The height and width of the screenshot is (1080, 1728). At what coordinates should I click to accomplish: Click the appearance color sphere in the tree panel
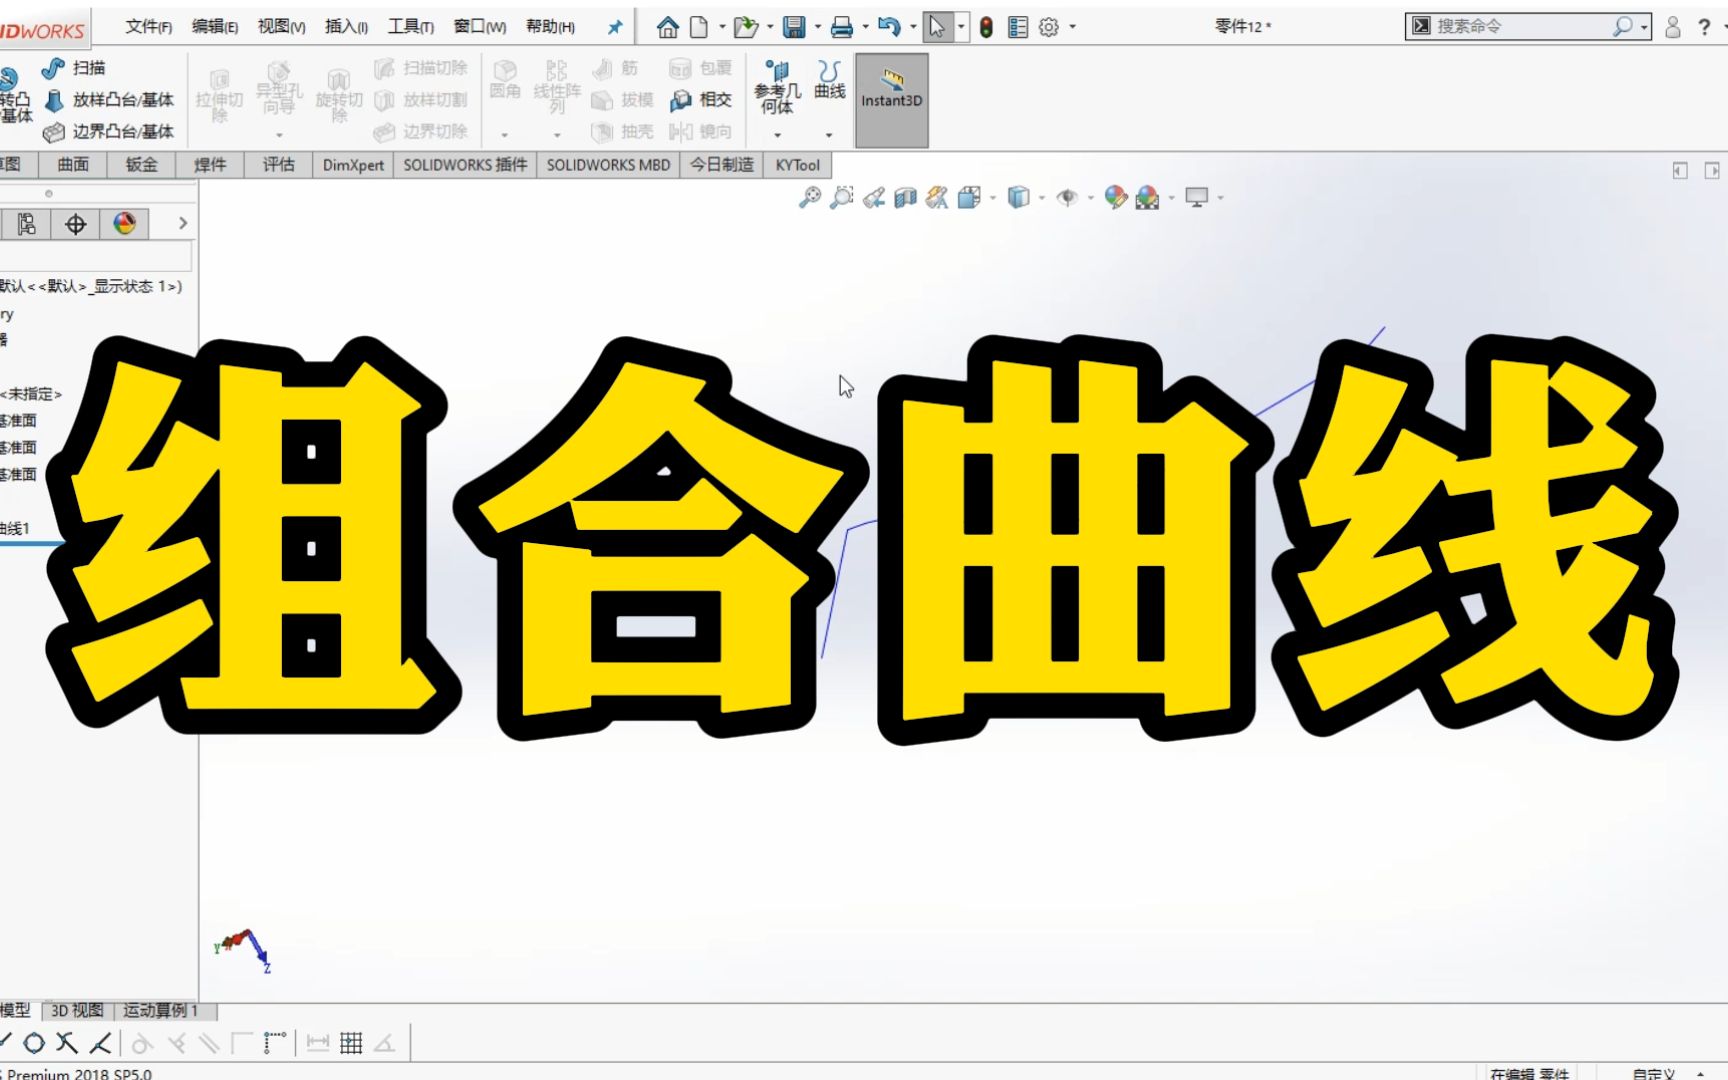pyautogui.click(x=124, y=224)
